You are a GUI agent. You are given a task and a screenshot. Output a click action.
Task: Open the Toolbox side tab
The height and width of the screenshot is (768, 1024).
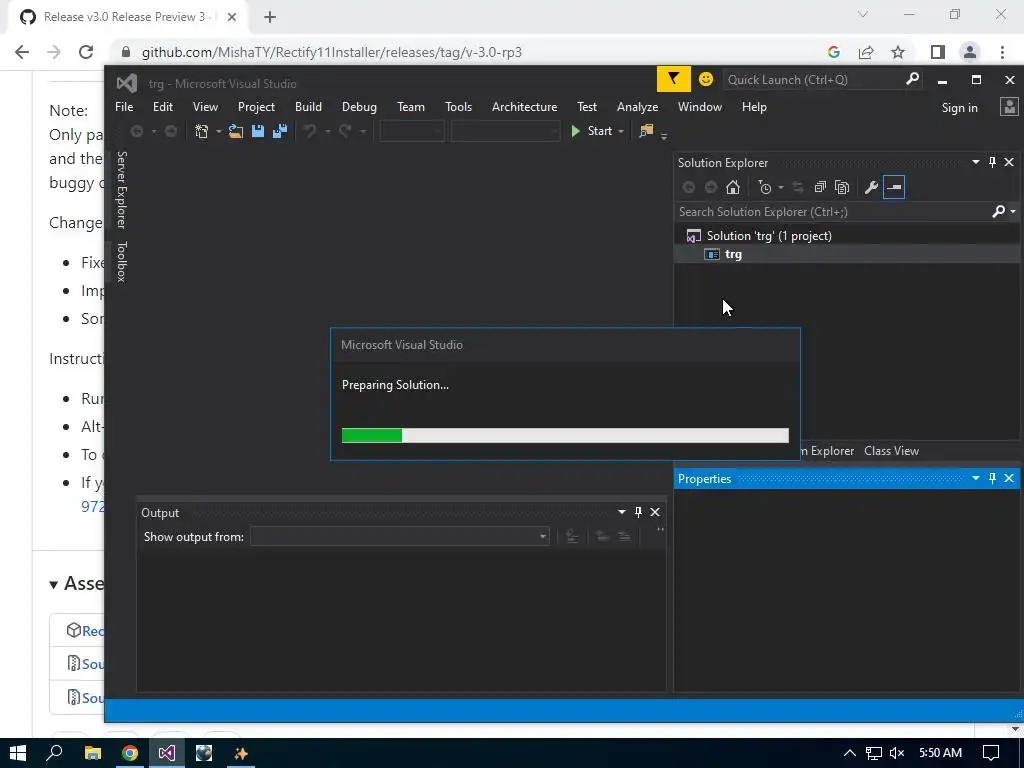[121, 262]
